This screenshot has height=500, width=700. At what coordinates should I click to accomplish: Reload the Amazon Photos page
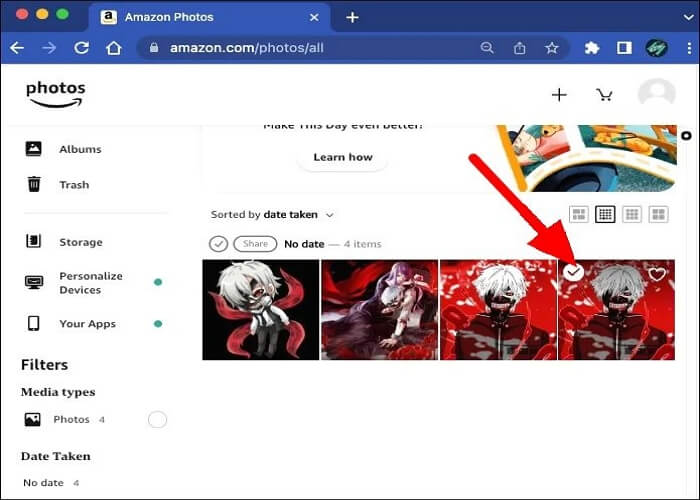click(81, 47)
